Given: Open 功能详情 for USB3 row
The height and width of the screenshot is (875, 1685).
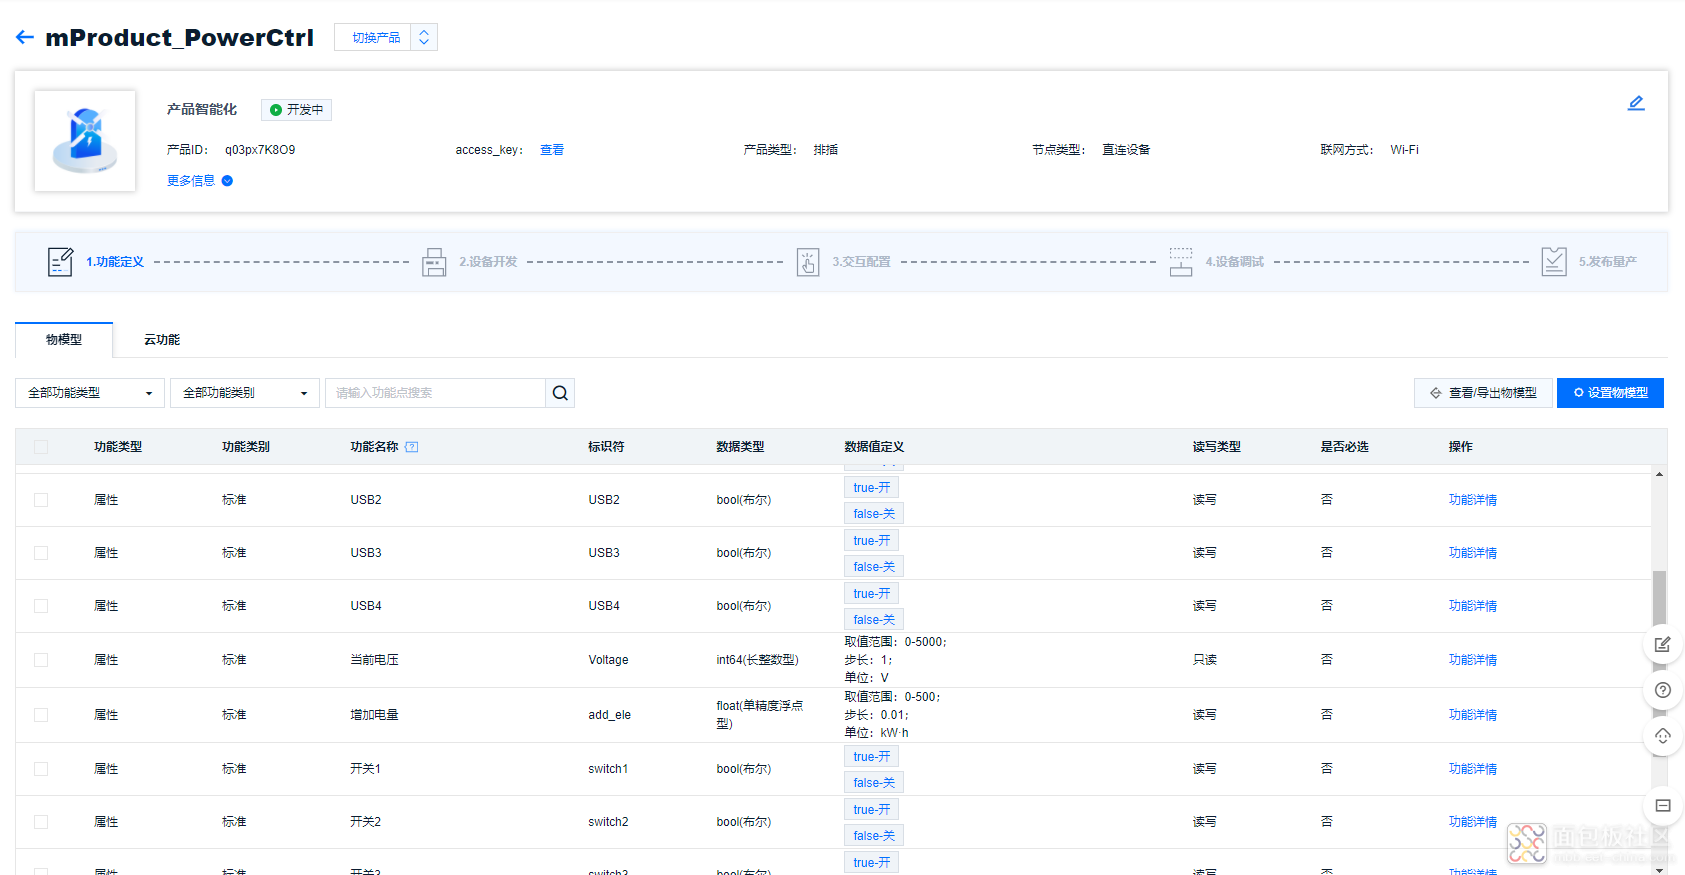Looking at the screenshot, I should tap(1473, 553).
